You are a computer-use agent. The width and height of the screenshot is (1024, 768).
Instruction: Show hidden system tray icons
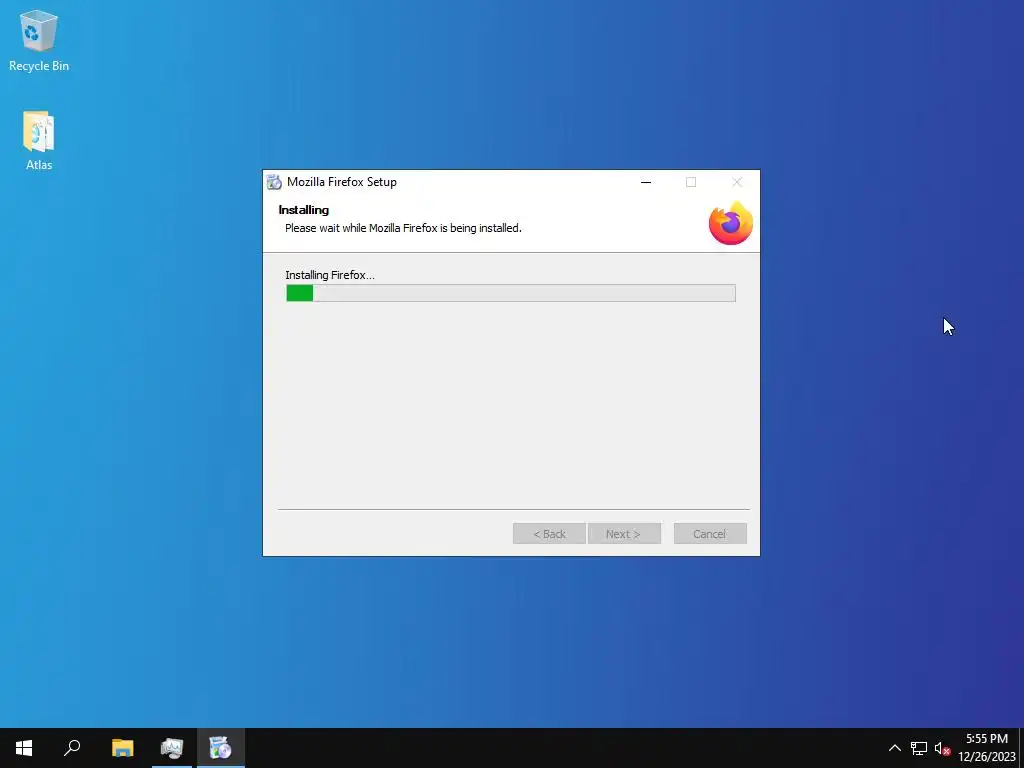895,748
